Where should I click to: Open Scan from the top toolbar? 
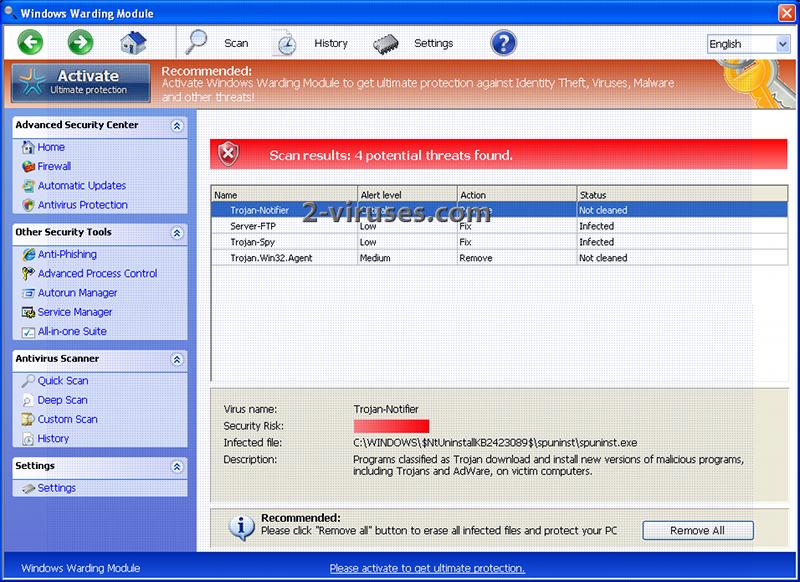click(x=236, y=43)
